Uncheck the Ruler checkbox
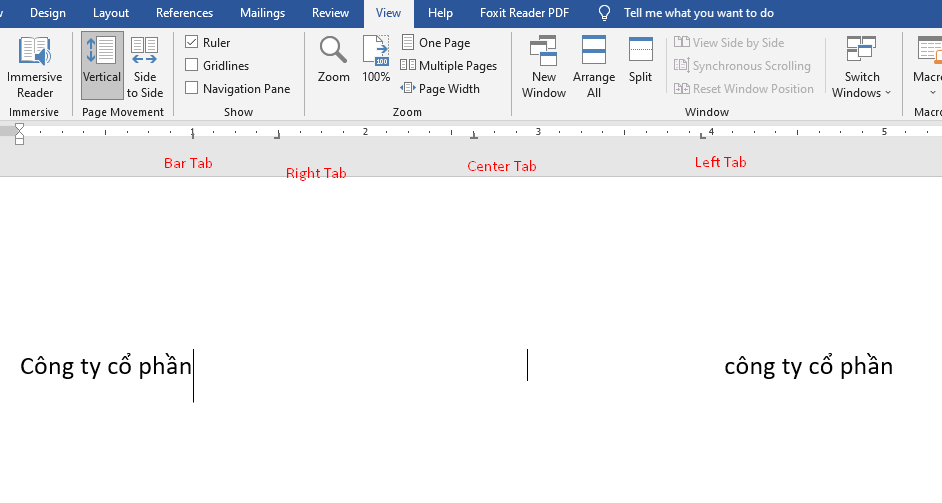The image size is (942, 503). tap(192, 42)
